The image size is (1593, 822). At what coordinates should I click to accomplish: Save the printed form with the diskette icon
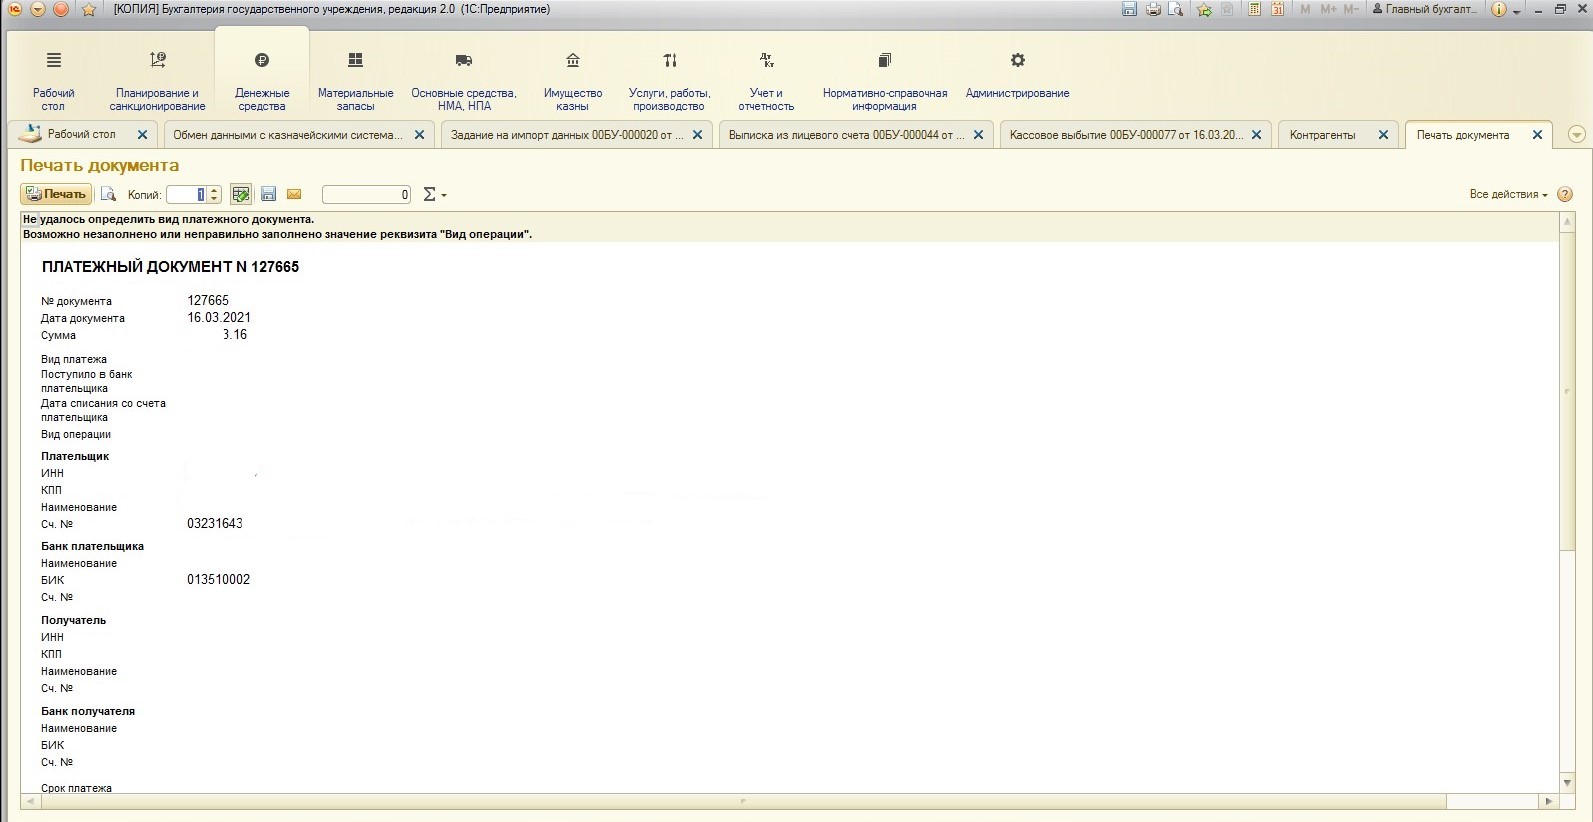click(268, 194)
